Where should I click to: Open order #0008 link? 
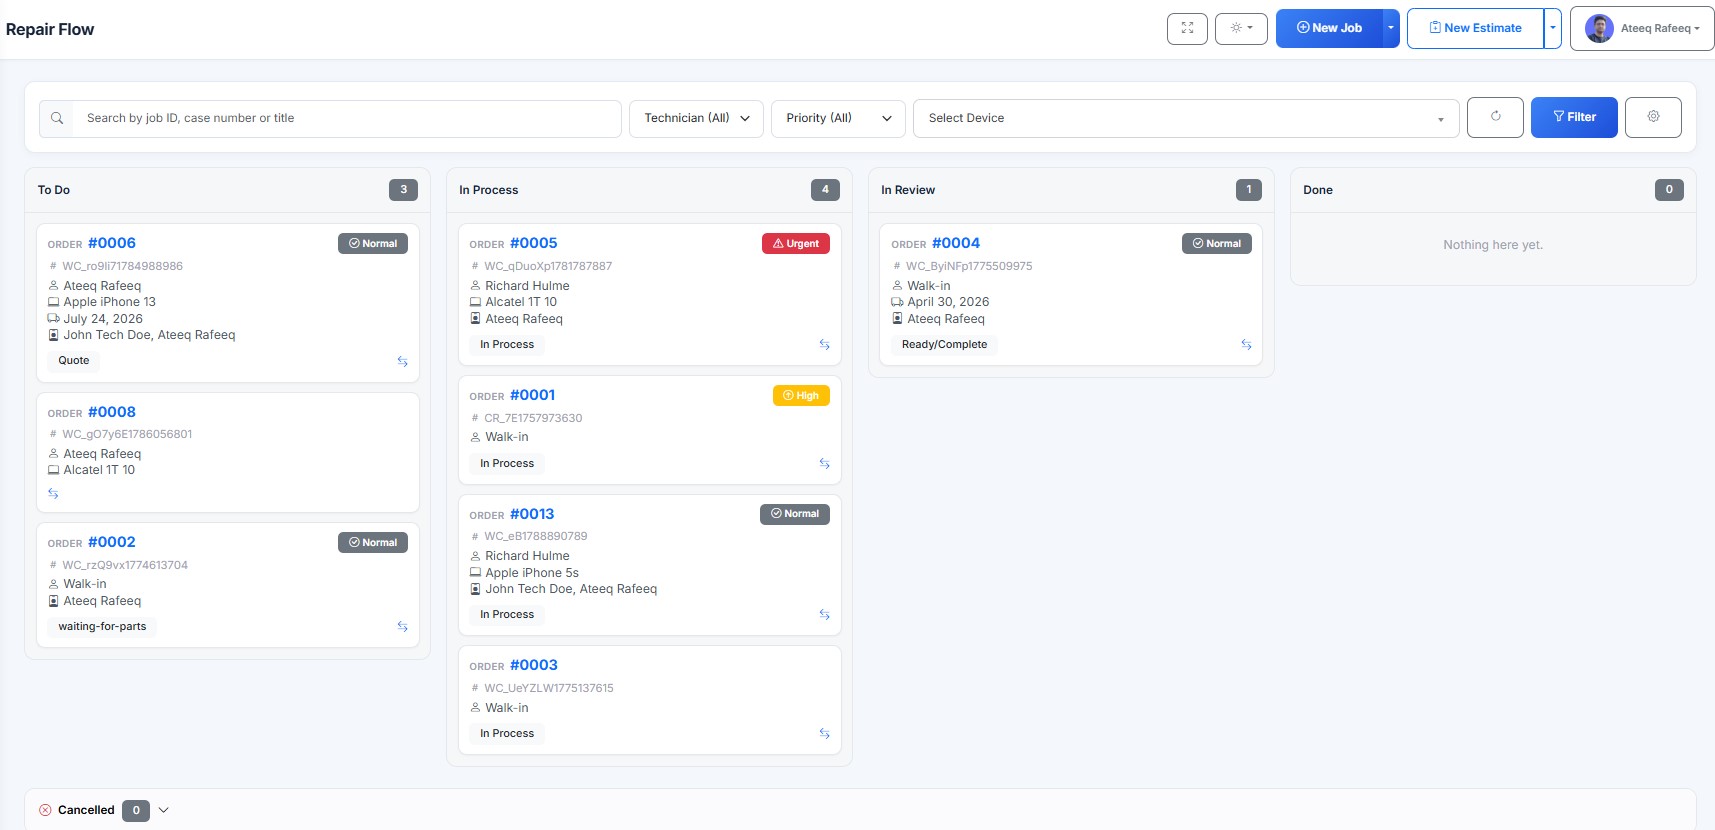(112, 412)
